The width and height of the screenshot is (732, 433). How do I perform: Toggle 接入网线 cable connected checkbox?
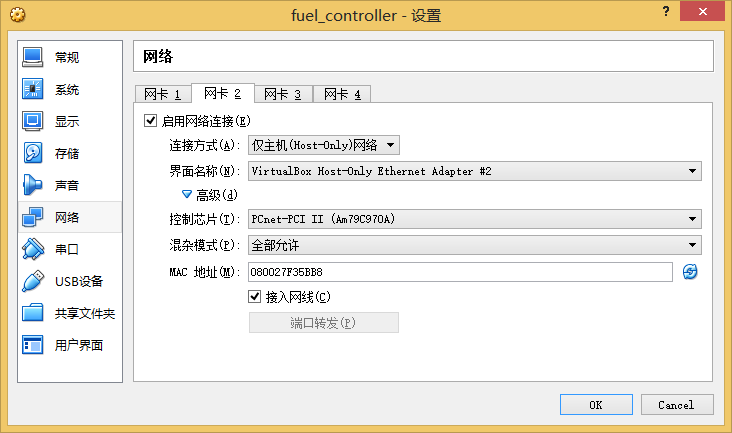[254, 297]
